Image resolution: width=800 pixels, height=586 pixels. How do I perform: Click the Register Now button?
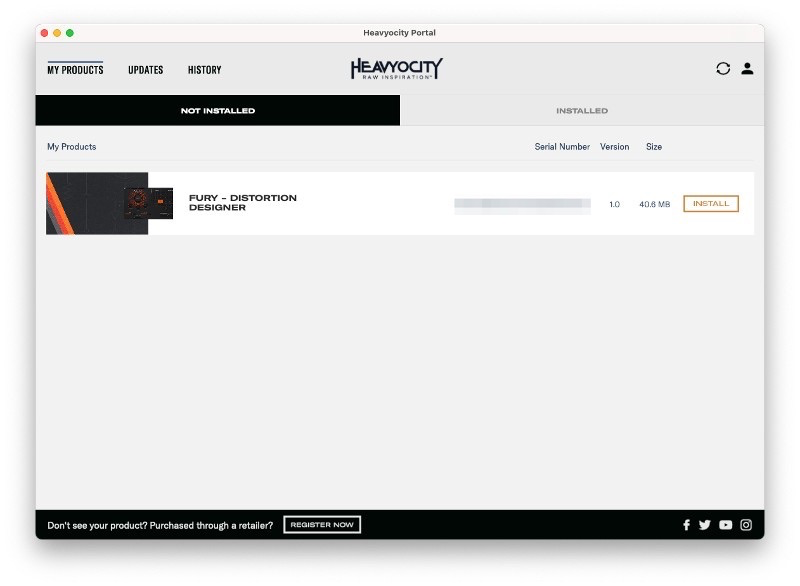tap(322, 524)
